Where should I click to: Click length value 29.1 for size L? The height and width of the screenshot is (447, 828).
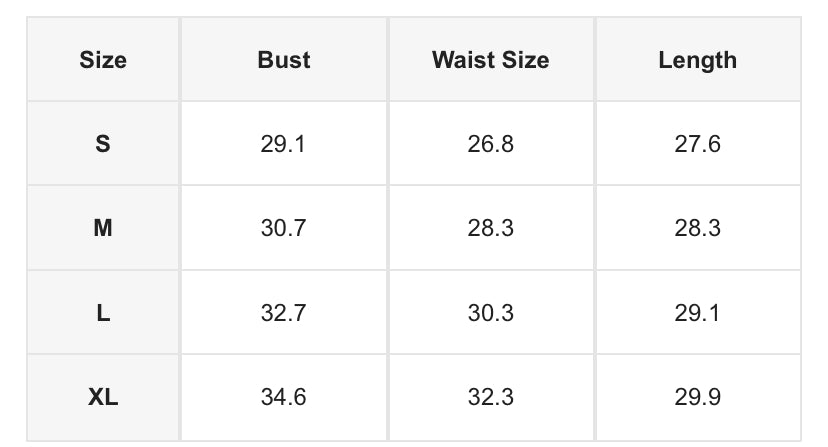click(x=697, y=313)
